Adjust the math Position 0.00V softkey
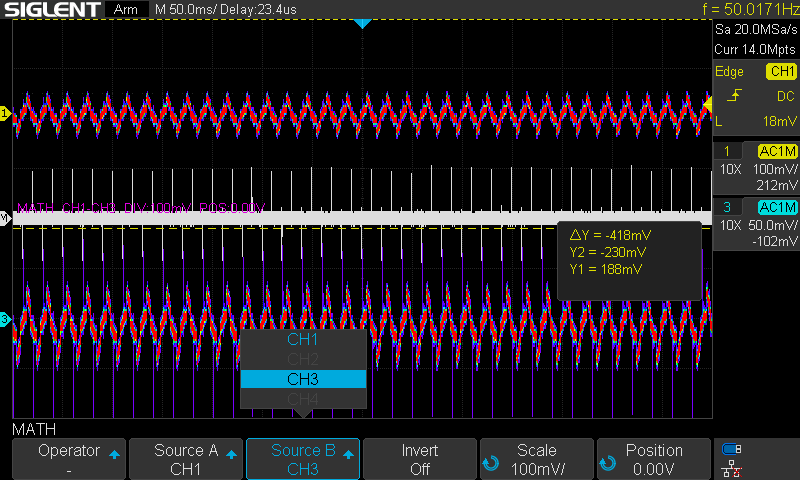 [654, 459]
